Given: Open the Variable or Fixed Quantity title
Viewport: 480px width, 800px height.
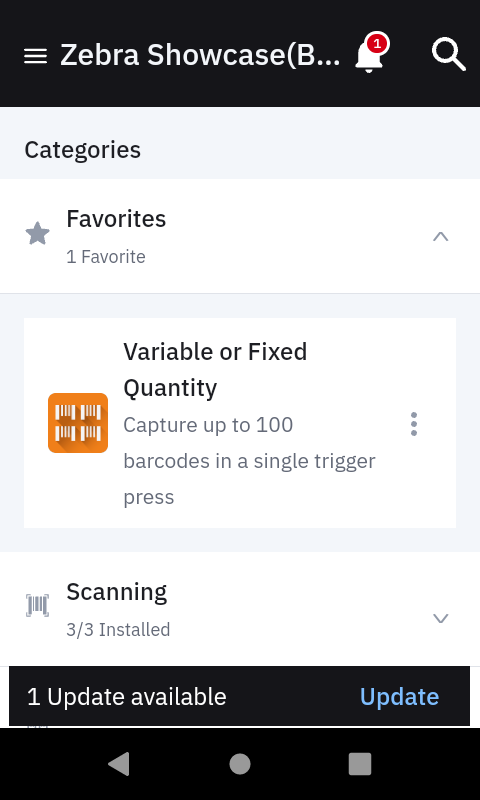Looking at the screenshot, I should tap(215, 370).
